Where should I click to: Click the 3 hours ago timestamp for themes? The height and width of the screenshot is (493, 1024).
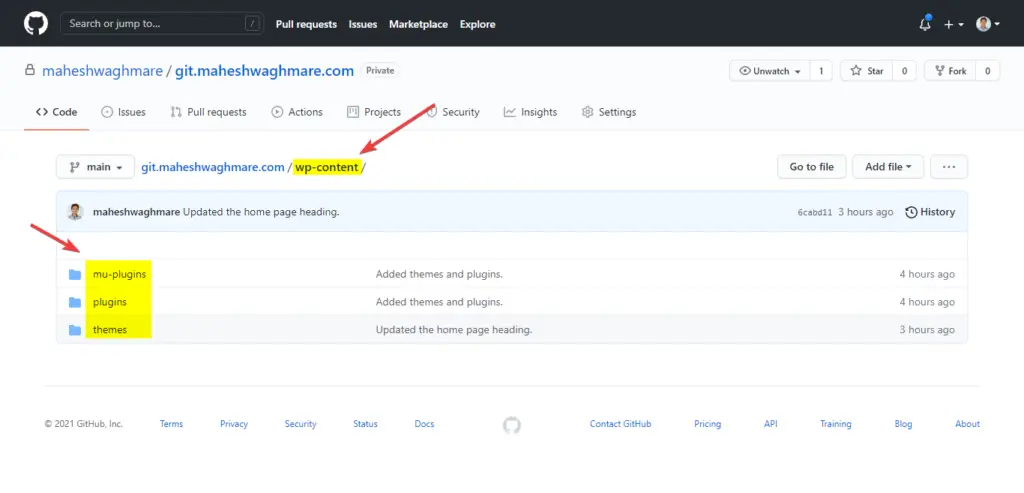pyautogui.click(x=927, y=330)
